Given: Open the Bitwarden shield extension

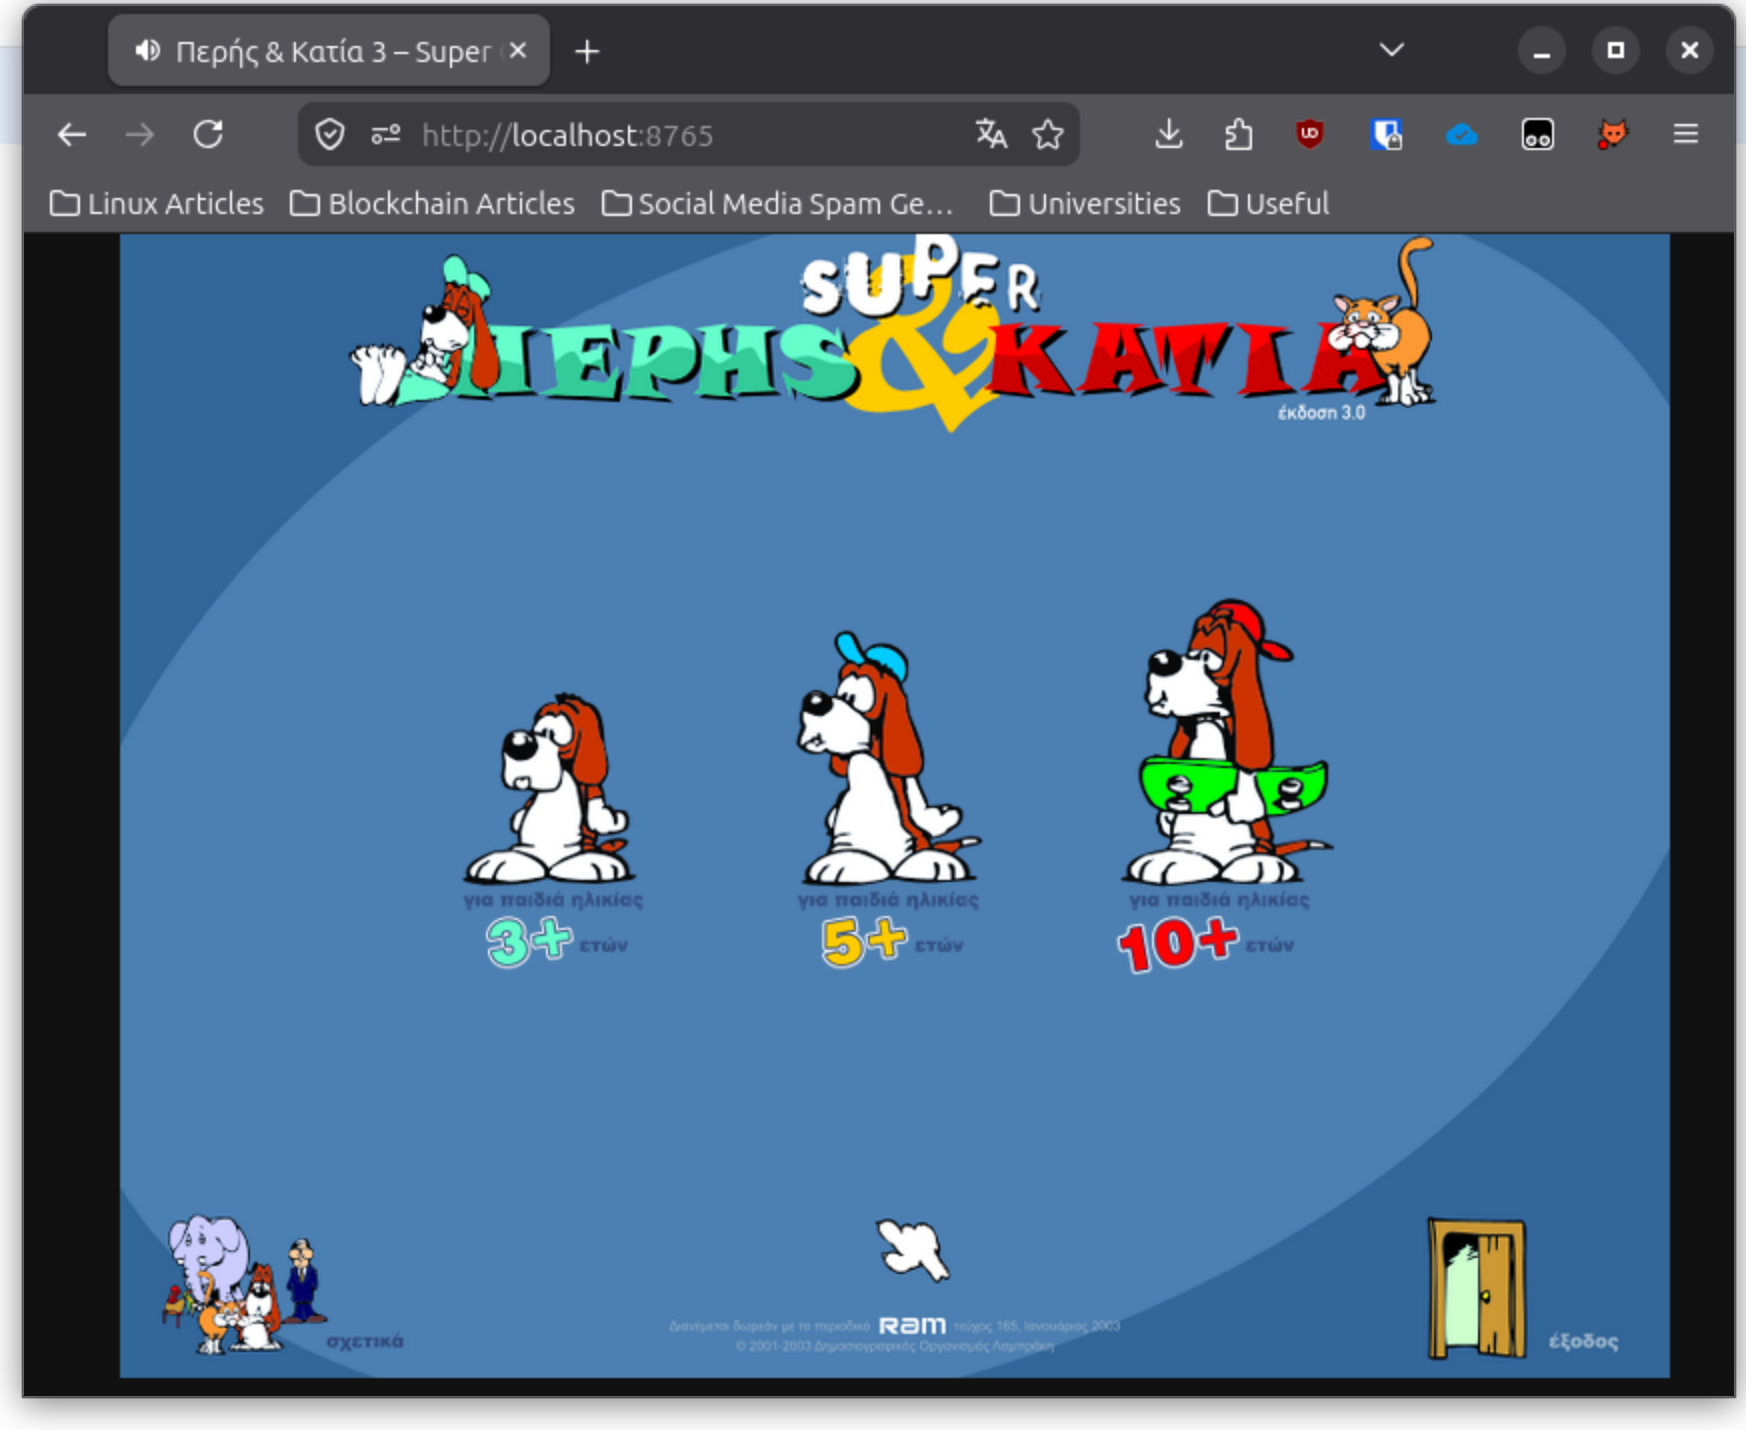Looking at the screenshot, I should pos(1386,134).
